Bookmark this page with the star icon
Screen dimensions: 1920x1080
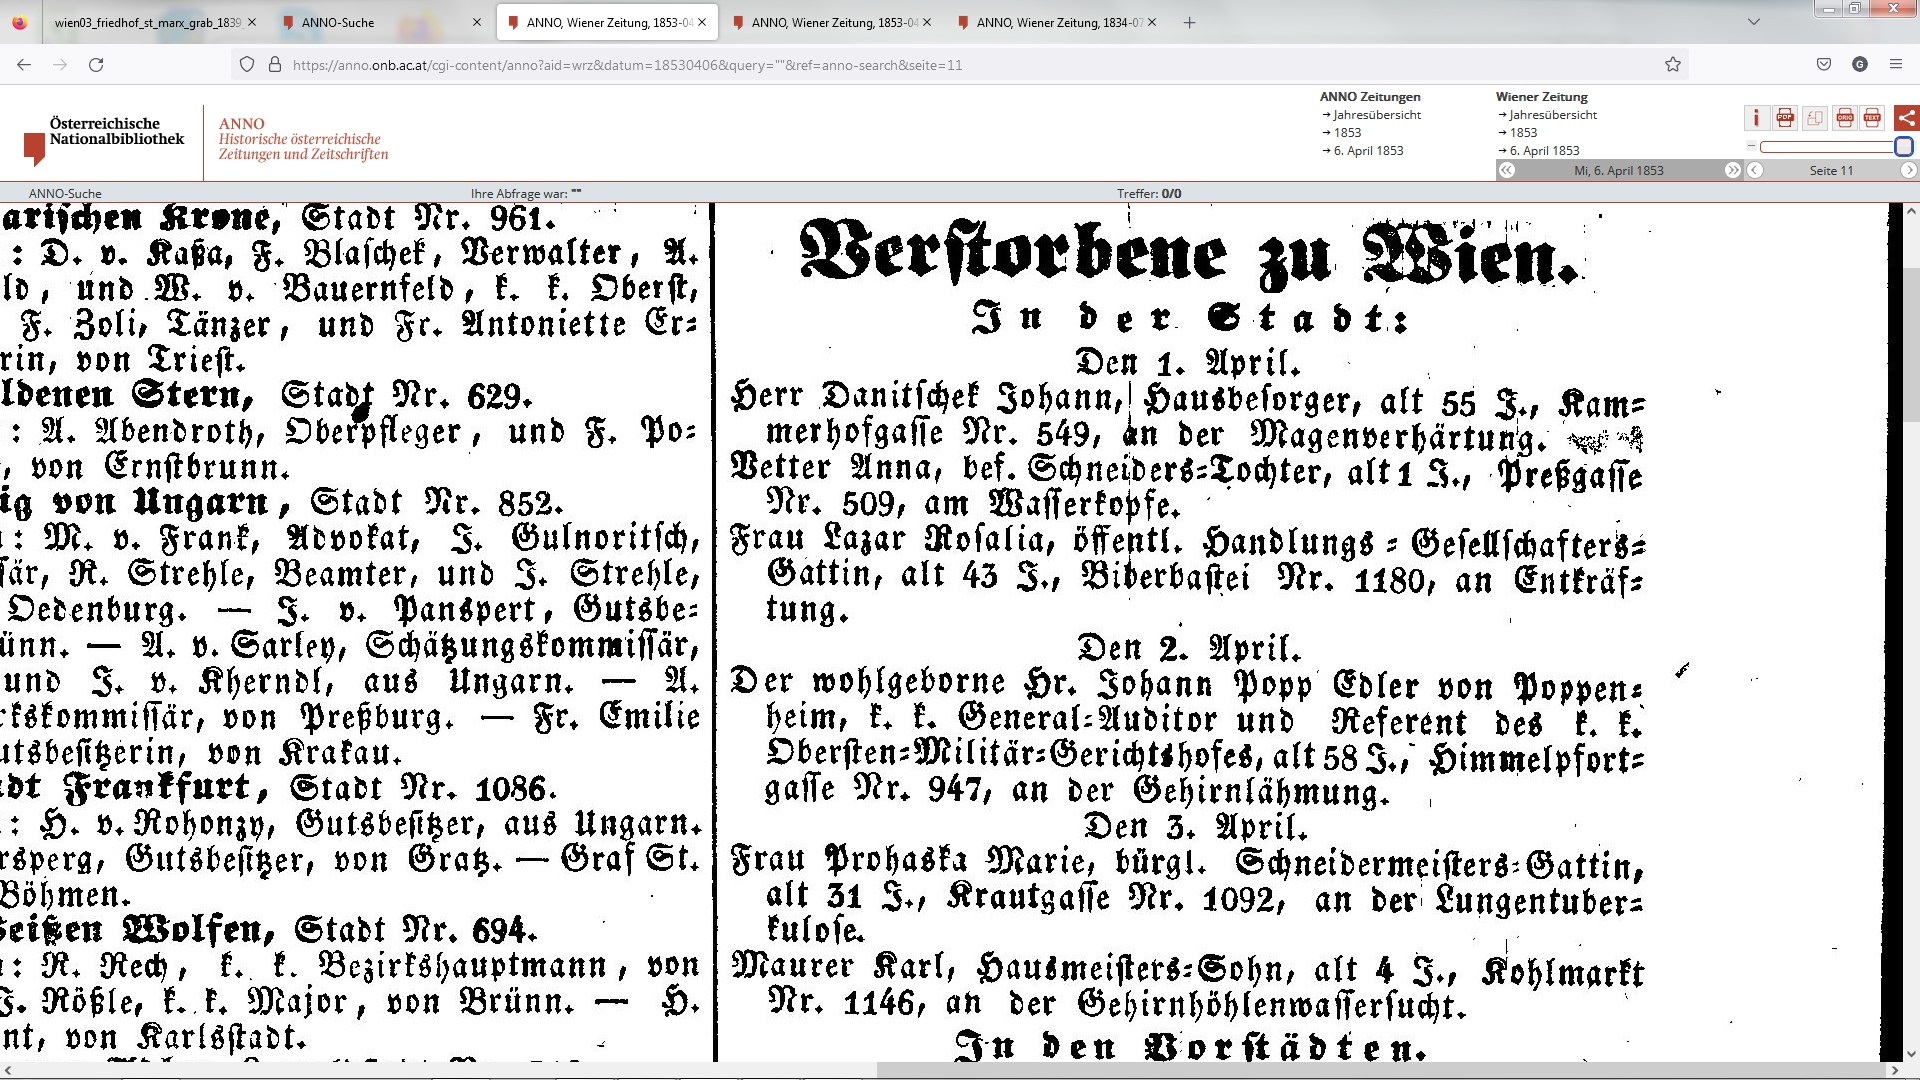tap(1672, 64)
